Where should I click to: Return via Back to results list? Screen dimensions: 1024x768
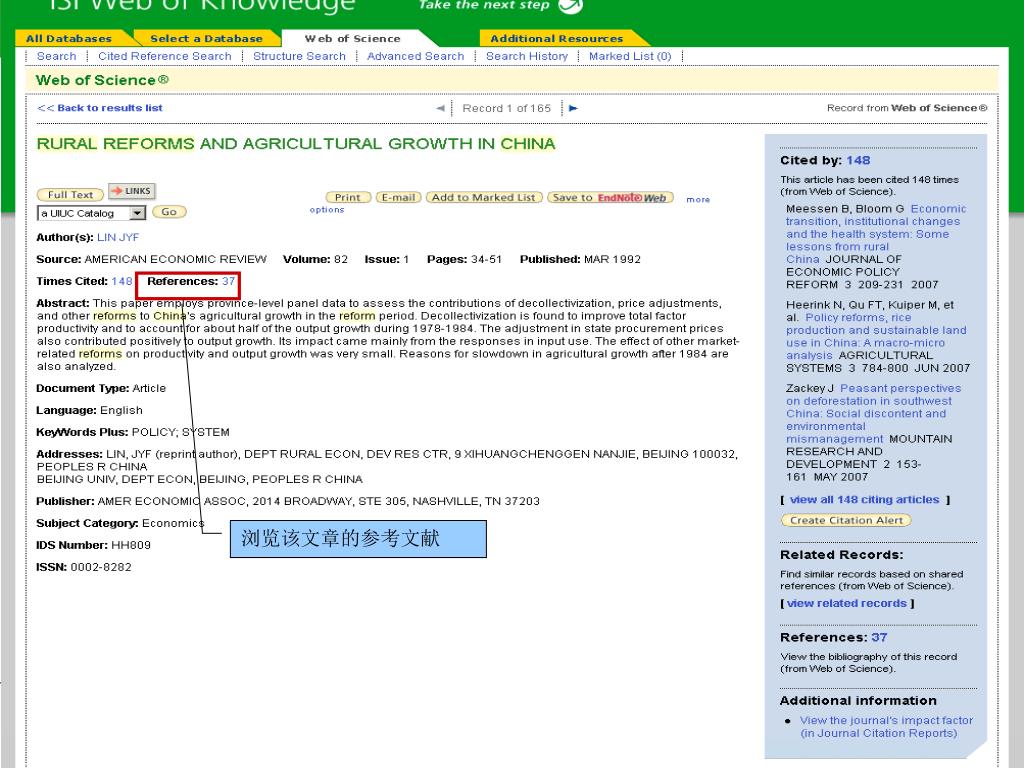(100, 108)
